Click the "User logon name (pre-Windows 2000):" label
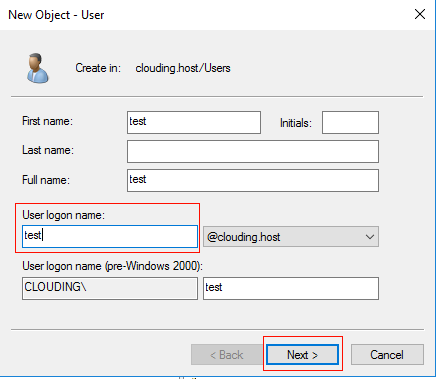The width and height of the screenshot is (436, 379). pyautogui.click(x=112, y=266)
